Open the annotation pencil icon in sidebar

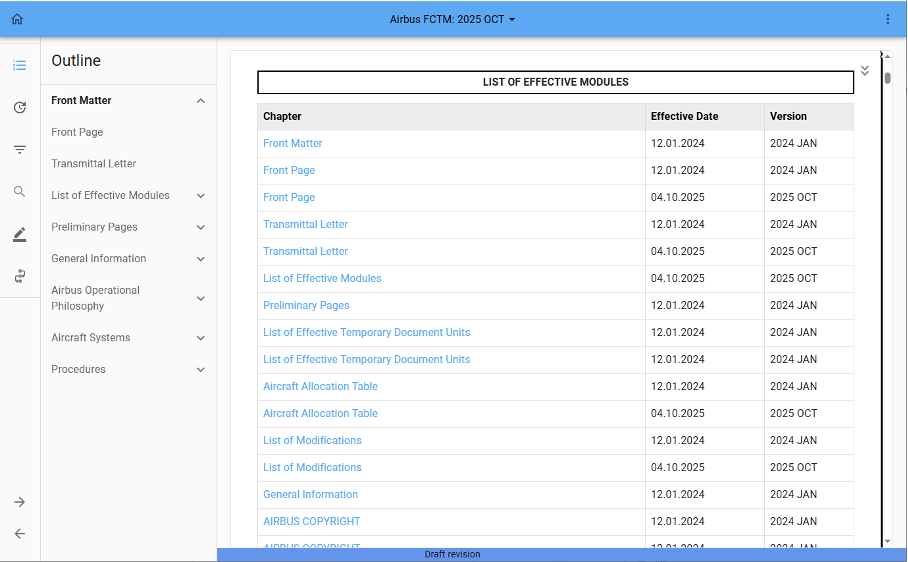coord(20,234)
